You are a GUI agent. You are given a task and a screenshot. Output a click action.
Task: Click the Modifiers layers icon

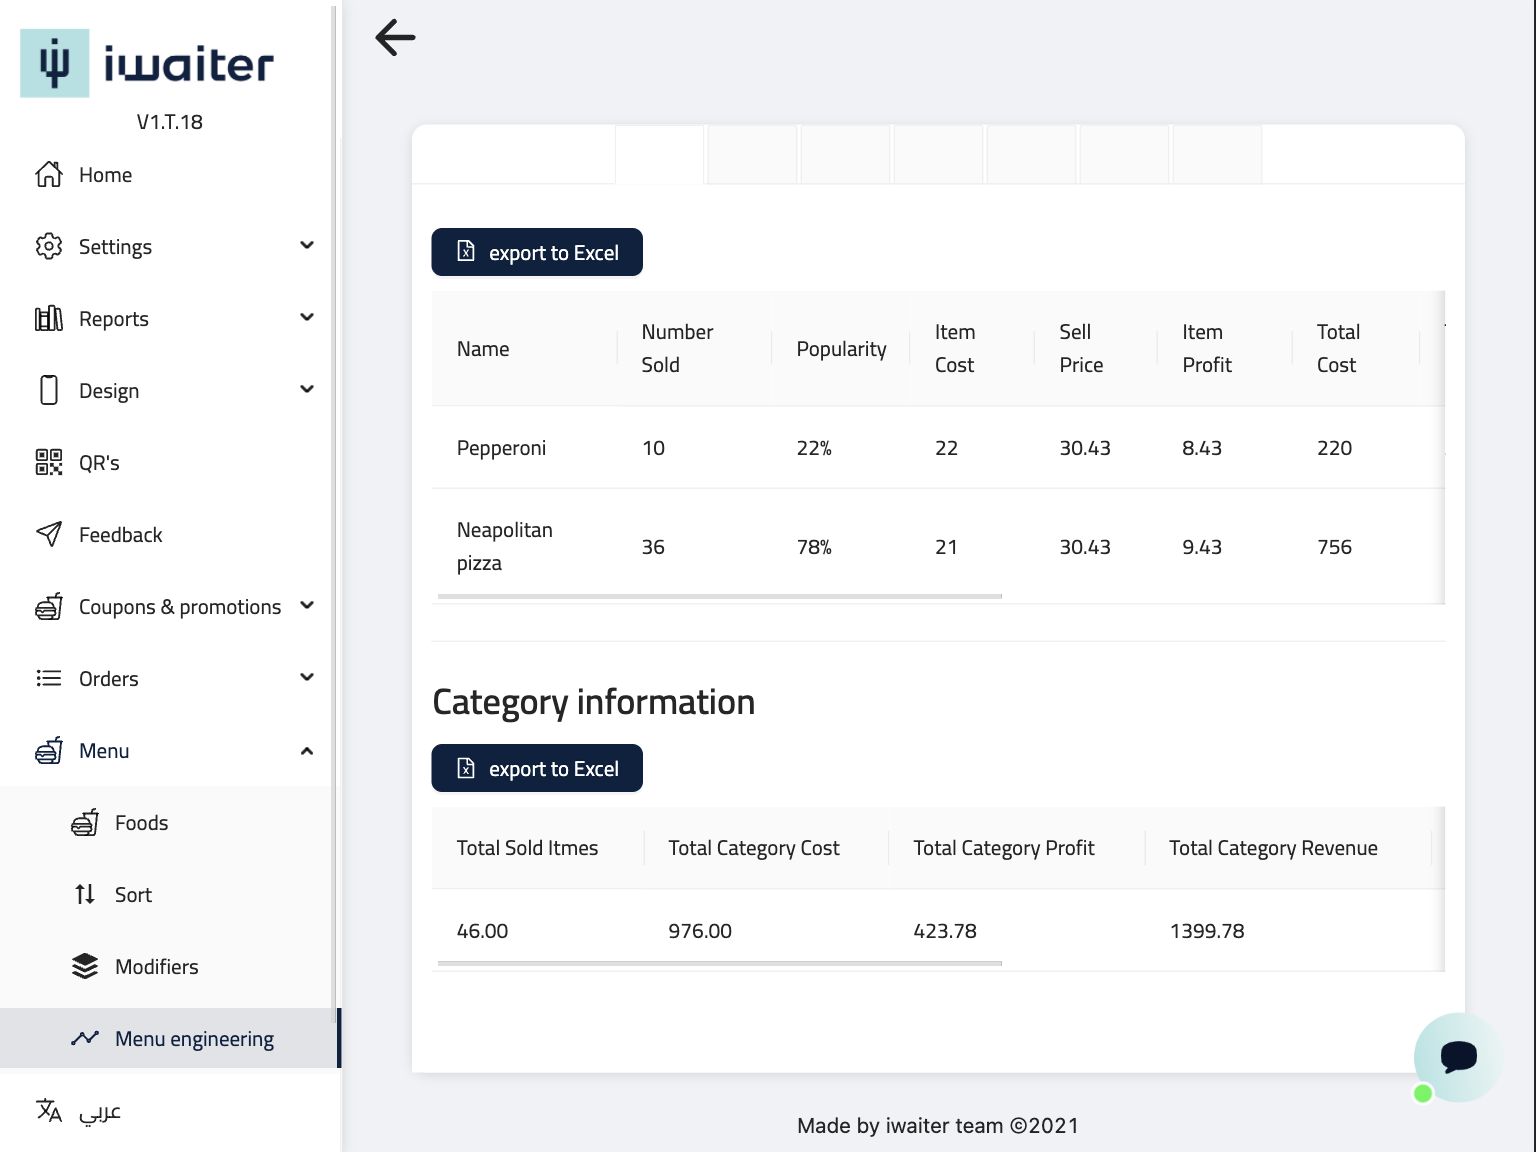pos(85,967)
